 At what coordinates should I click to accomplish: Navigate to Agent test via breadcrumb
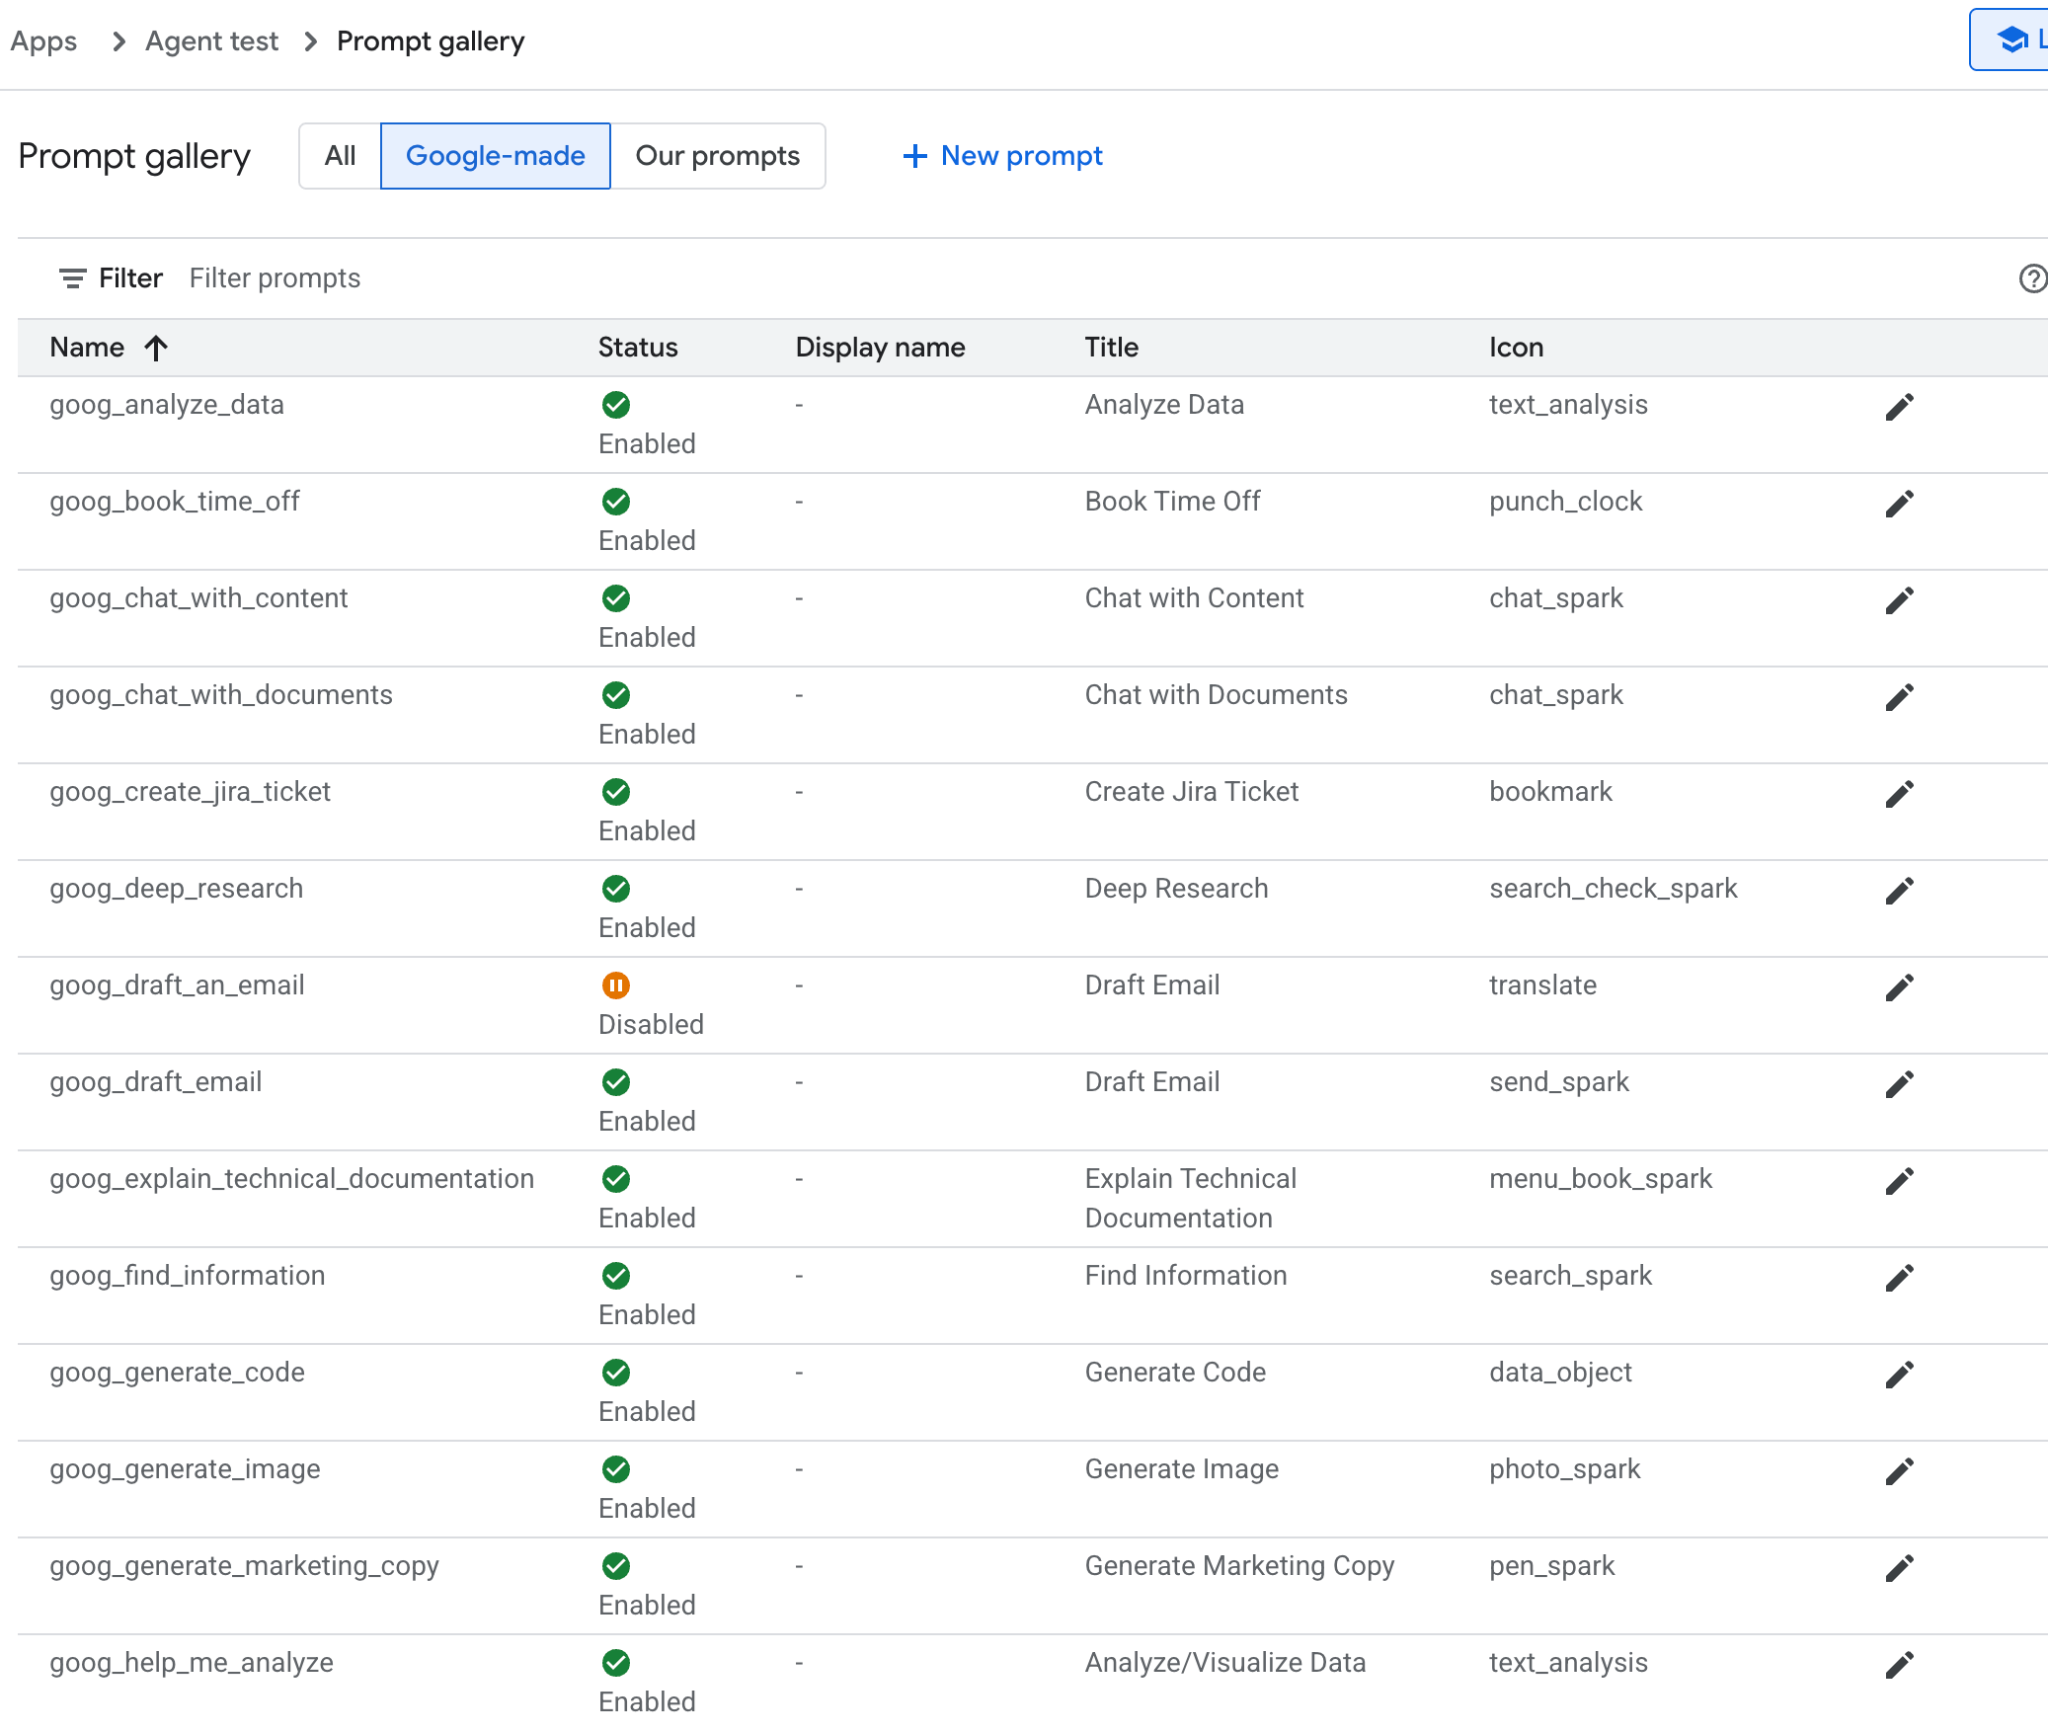tap(211, 41)
